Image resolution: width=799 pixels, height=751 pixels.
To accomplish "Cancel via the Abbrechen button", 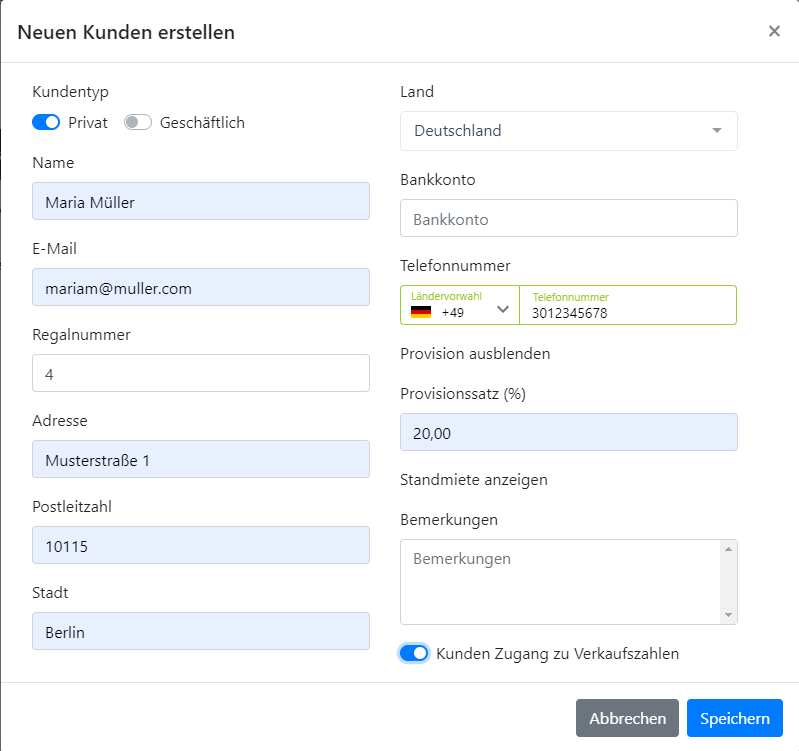I will (x=627, y=718).
